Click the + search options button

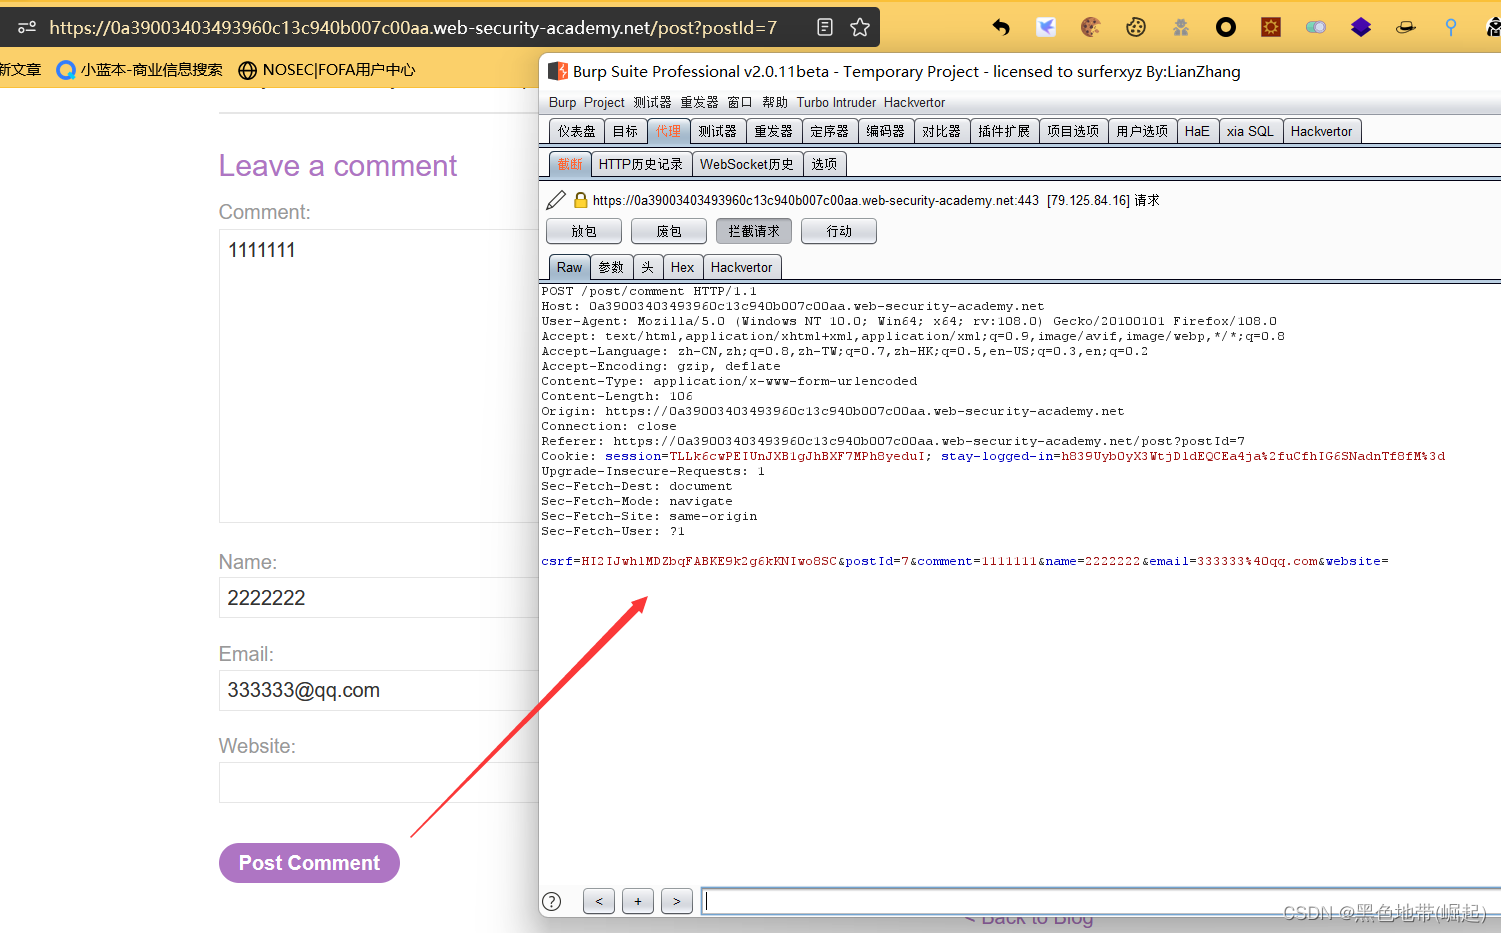[x=638, y=901]
